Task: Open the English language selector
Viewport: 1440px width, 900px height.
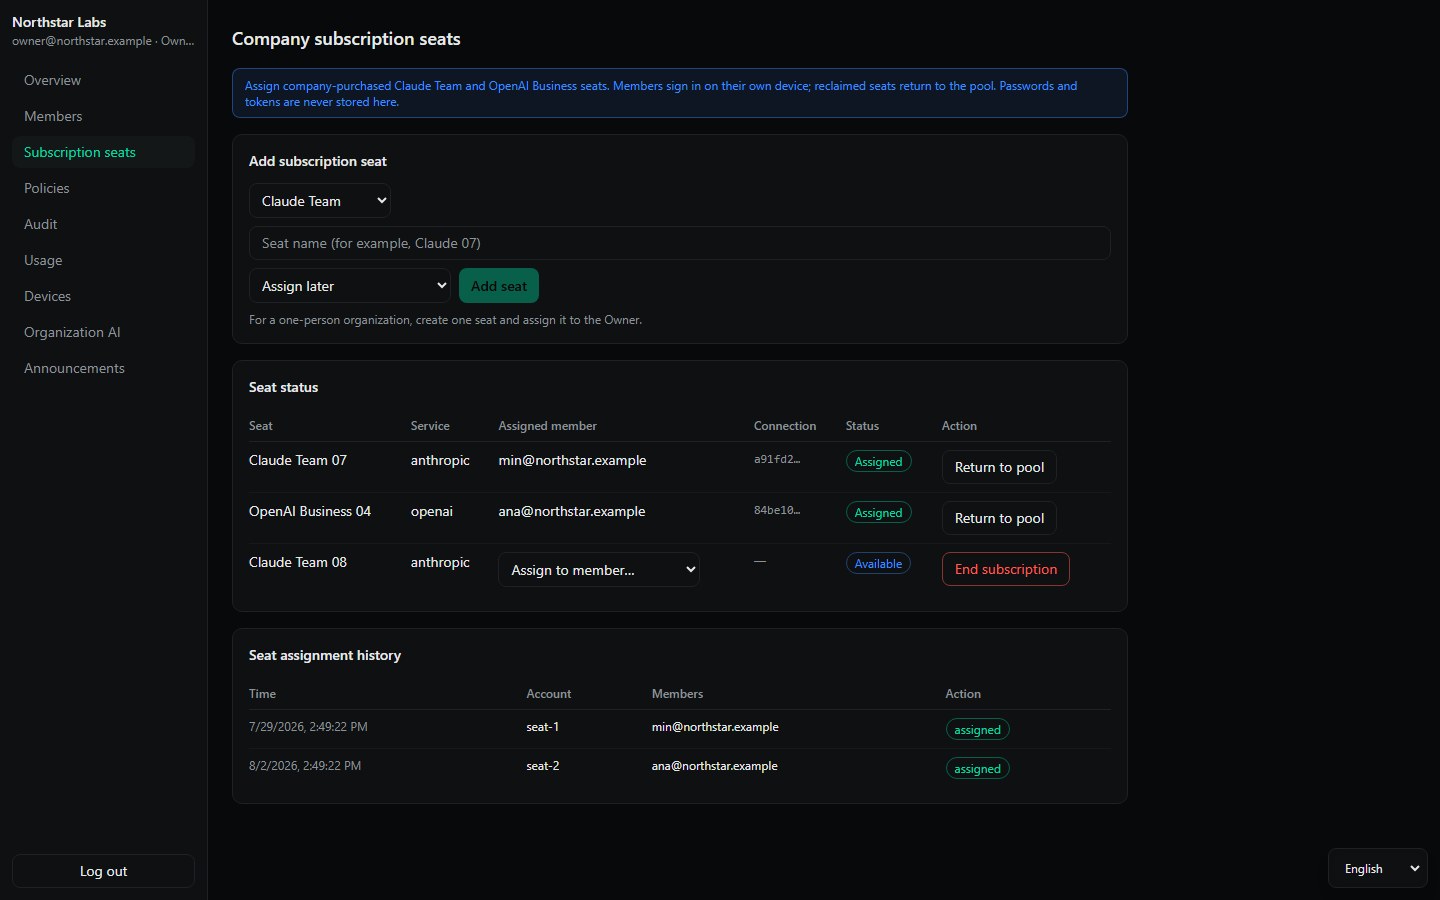Action: point(1378,869)
